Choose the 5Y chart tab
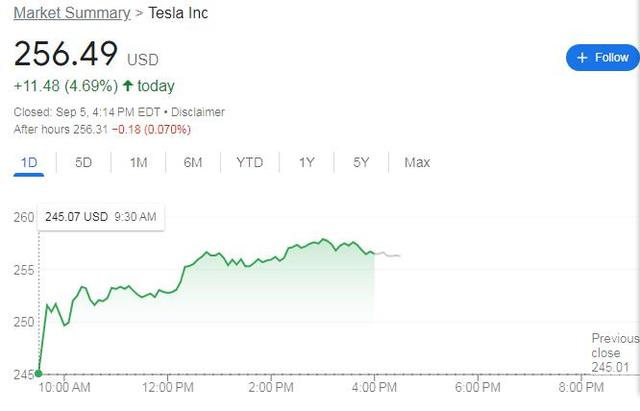 [x=361, y=162]
